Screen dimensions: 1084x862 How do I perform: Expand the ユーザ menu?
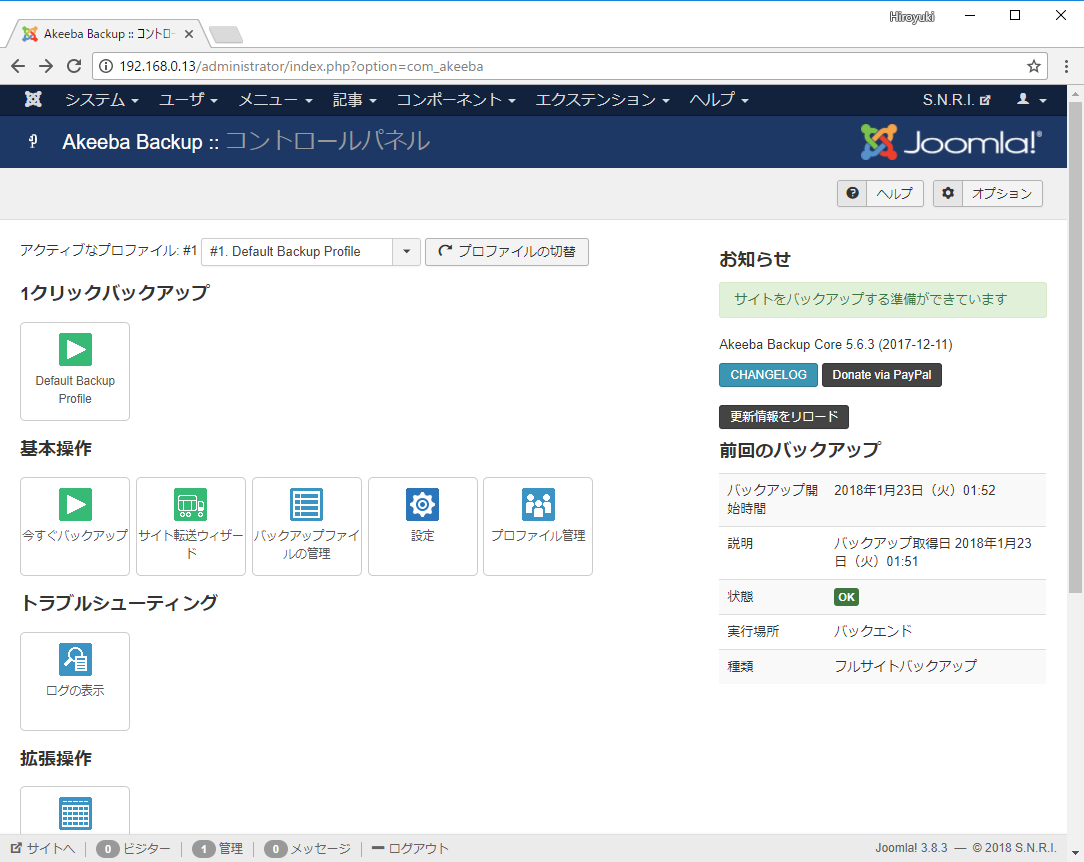click(x=188, y=100)
